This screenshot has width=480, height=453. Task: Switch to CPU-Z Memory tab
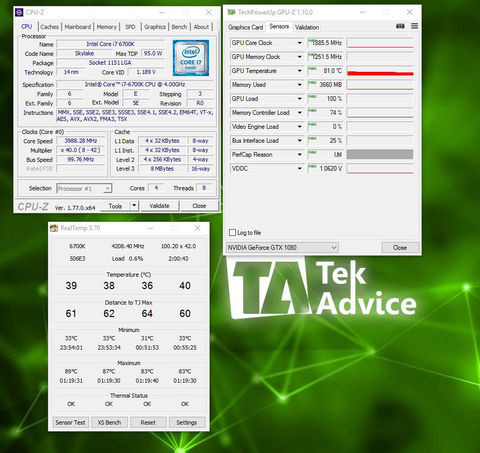[107, 27]
